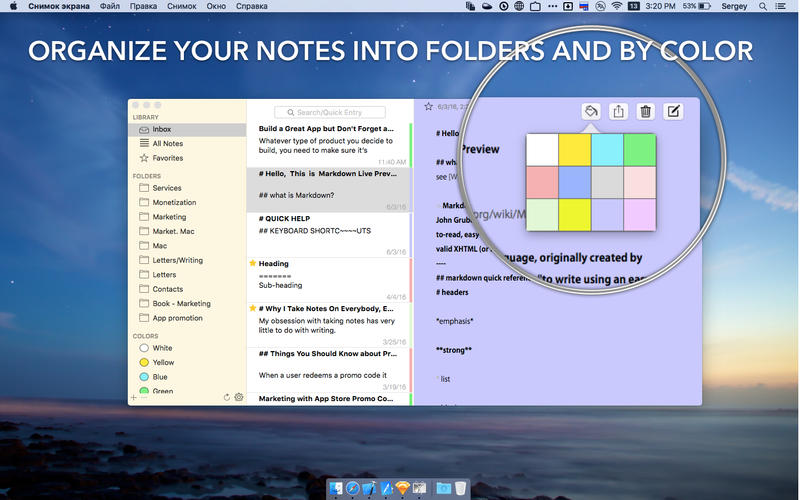Select the Yellow color filter circle
800x500 pixels.
click(x=144, y=363)
